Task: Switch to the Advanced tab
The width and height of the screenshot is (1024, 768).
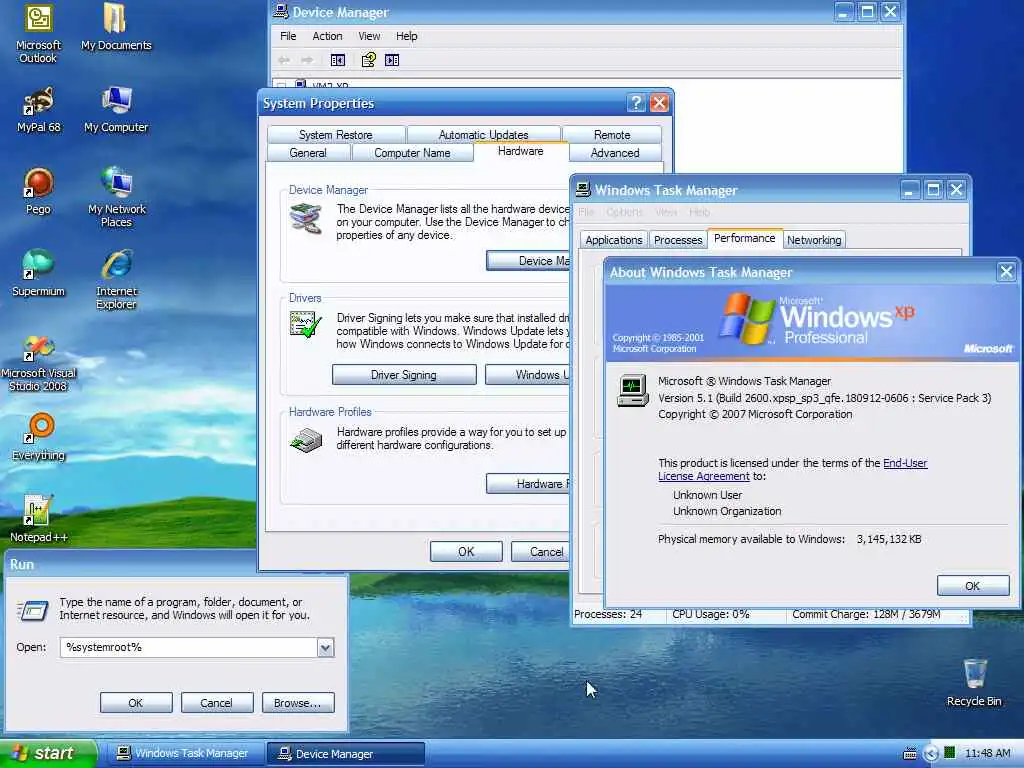Action: click(x=615, y=153)
